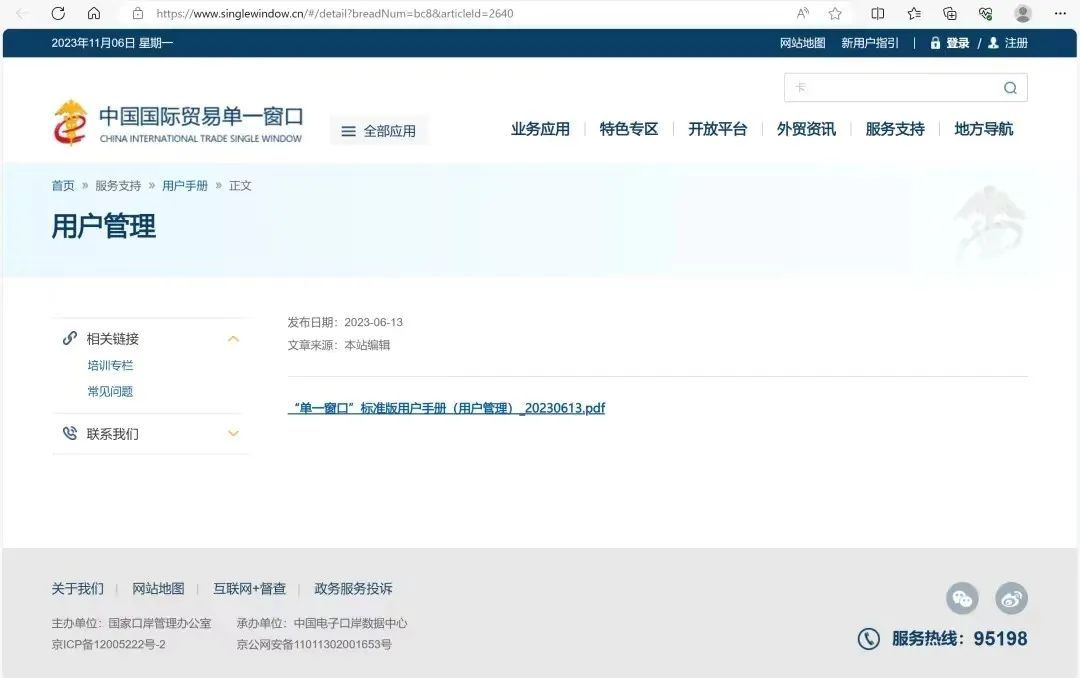Expand the 联系我们 section chevron
Screen dimensions: 1080x678
233,434
